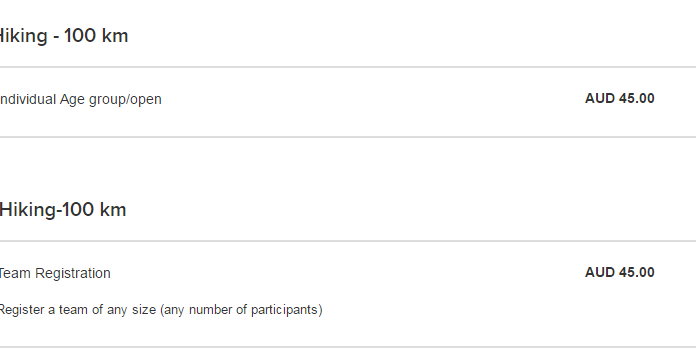This screenshot has width=696, height=360.
Task: Click the divider line under the first heading
Action: pyautogui.click(x=348, y=67)
